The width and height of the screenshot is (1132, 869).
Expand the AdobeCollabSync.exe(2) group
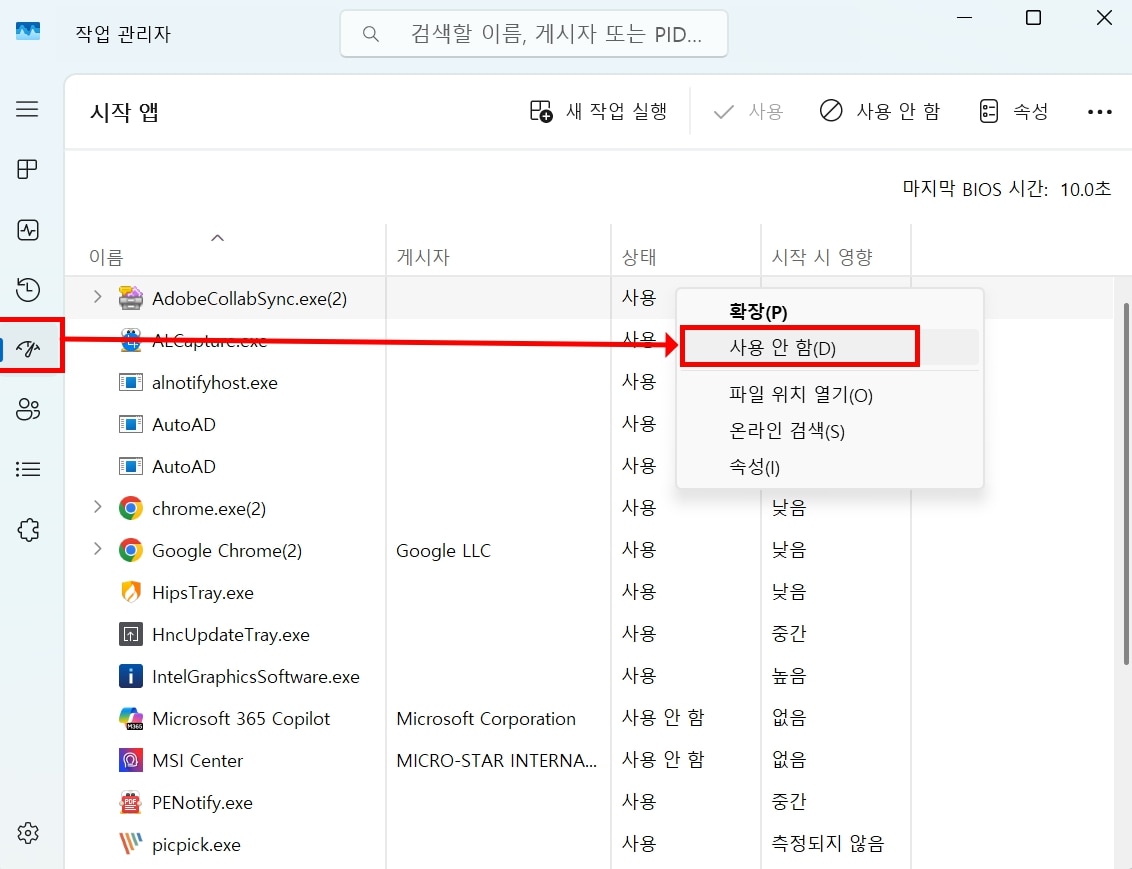coord(97,297)
